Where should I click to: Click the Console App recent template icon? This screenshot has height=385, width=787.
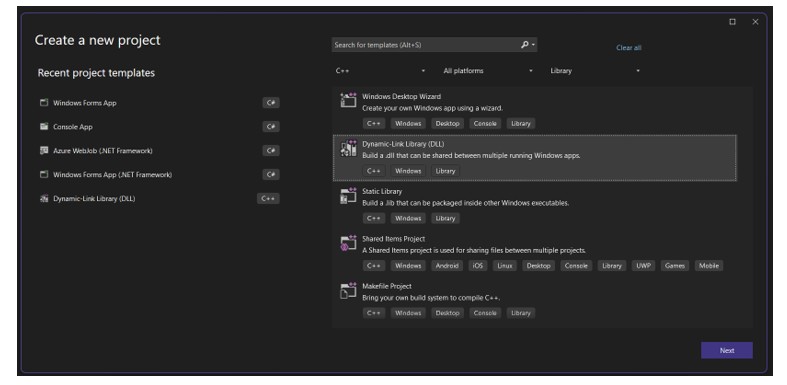(44, 126)
